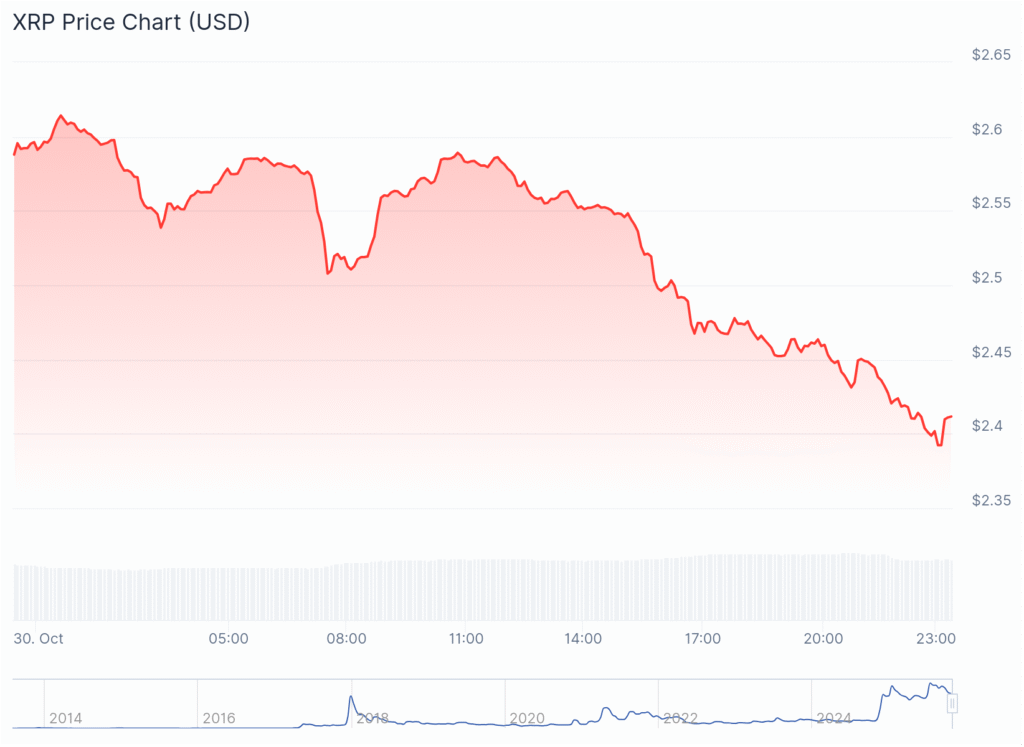Click the 2018 label in the navigator
The height and width of the screenshot is (747, 1024).
373,718
